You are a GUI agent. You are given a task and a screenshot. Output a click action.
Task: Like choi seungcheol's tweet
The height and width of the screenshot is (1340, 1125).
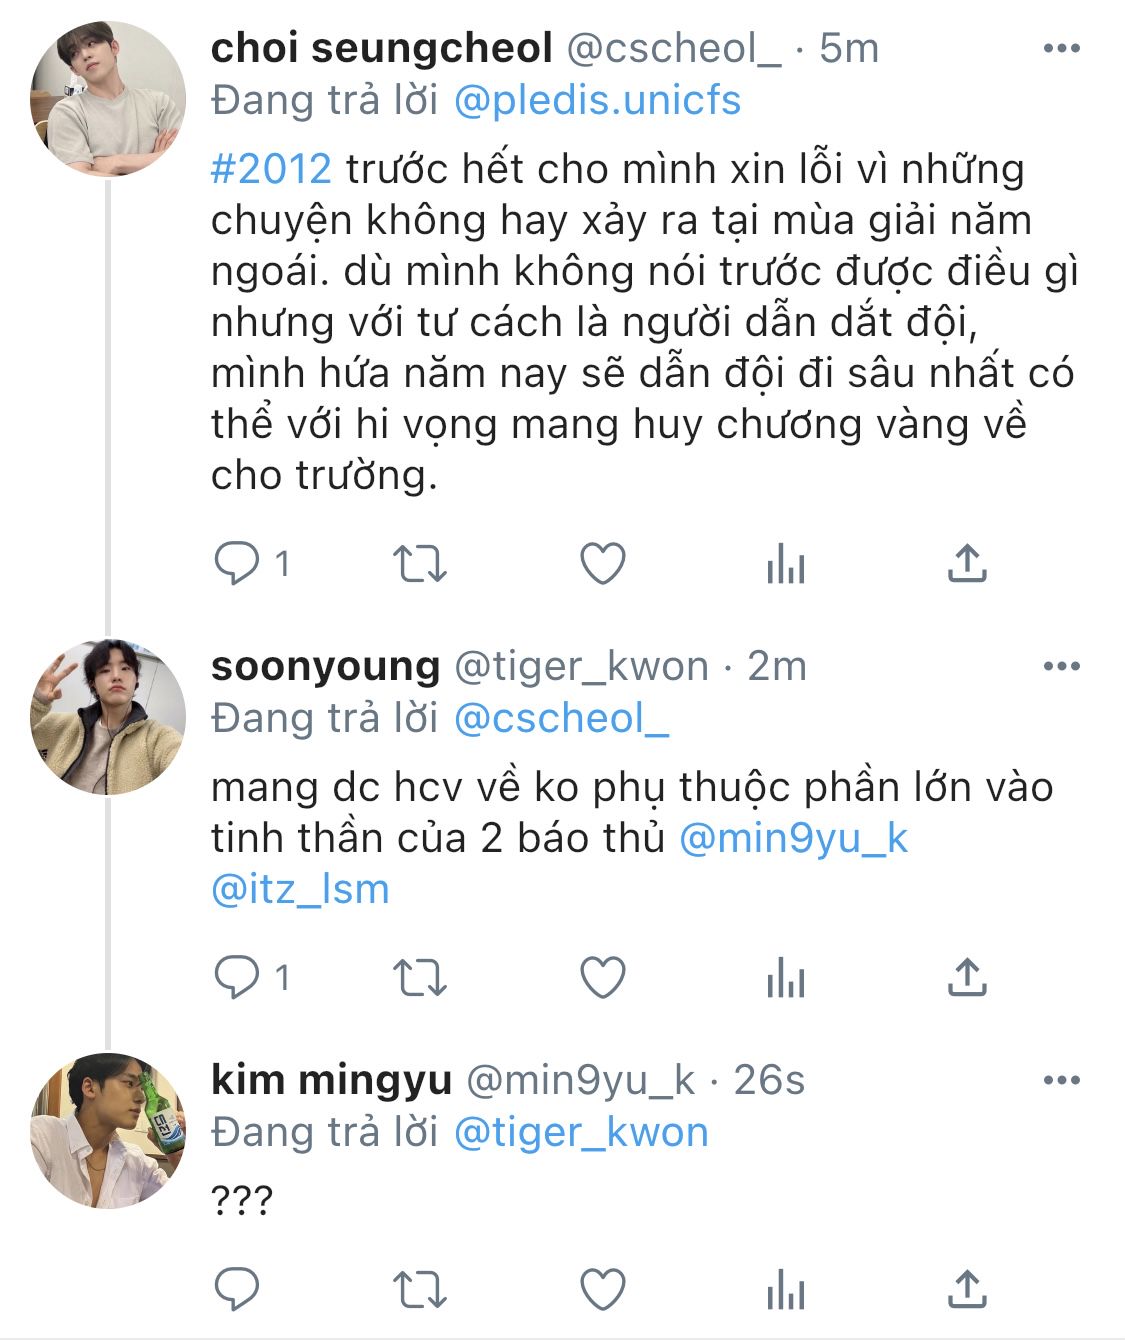coord(603,564)
